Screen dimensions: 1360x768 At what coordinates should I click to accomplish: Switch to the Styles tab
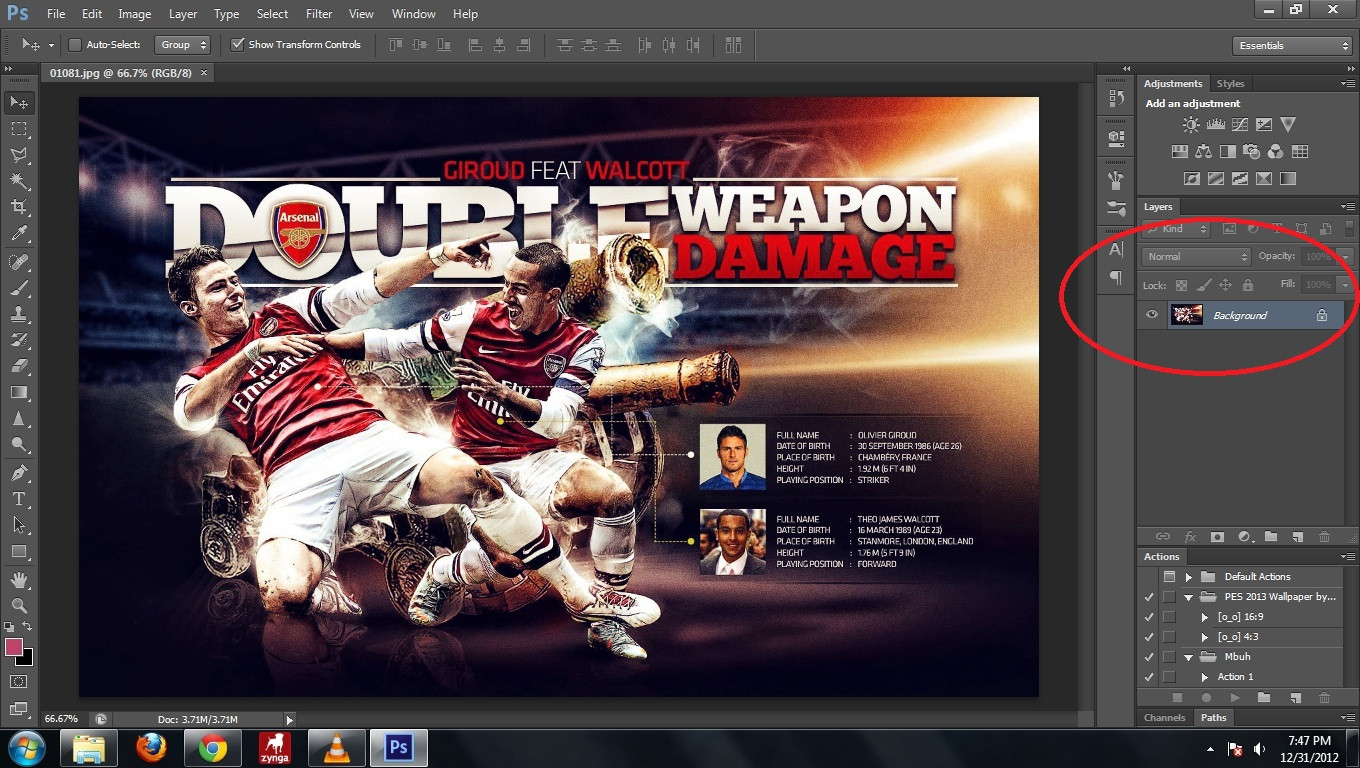tap(1230, 84)
